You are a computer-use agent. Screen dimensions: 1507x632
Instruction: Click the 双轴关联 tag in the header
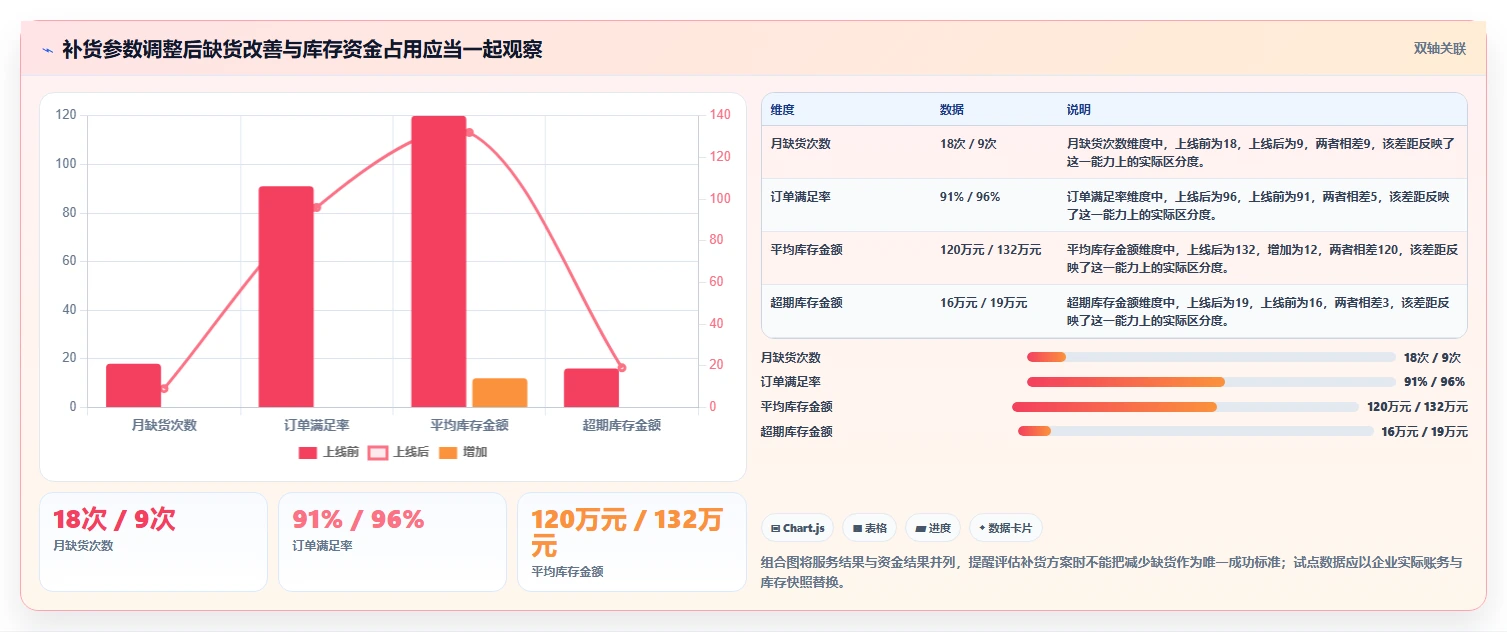(1439, 49)
